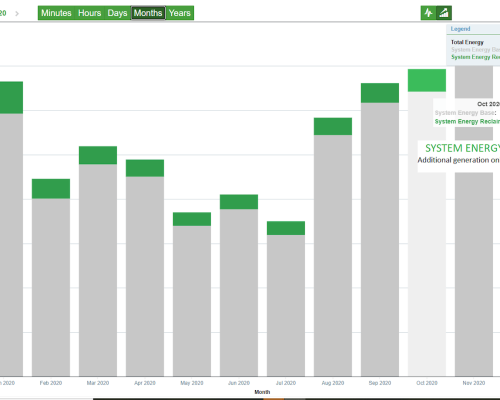
Task: Click the Apr 2020 green reclaimed segment
Action: pyautogui.click(x=145, y=168)
